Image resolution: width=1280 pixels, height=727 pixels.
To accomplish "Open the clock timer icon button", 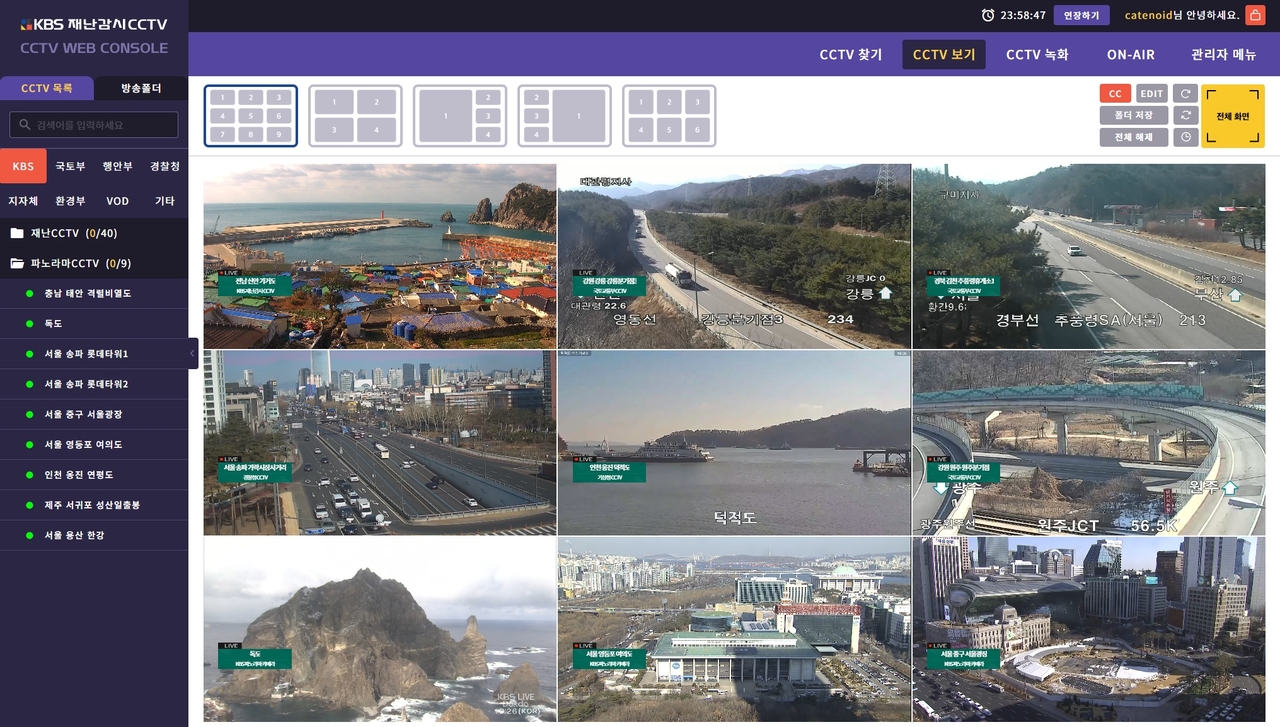I will pos(1185,138).
